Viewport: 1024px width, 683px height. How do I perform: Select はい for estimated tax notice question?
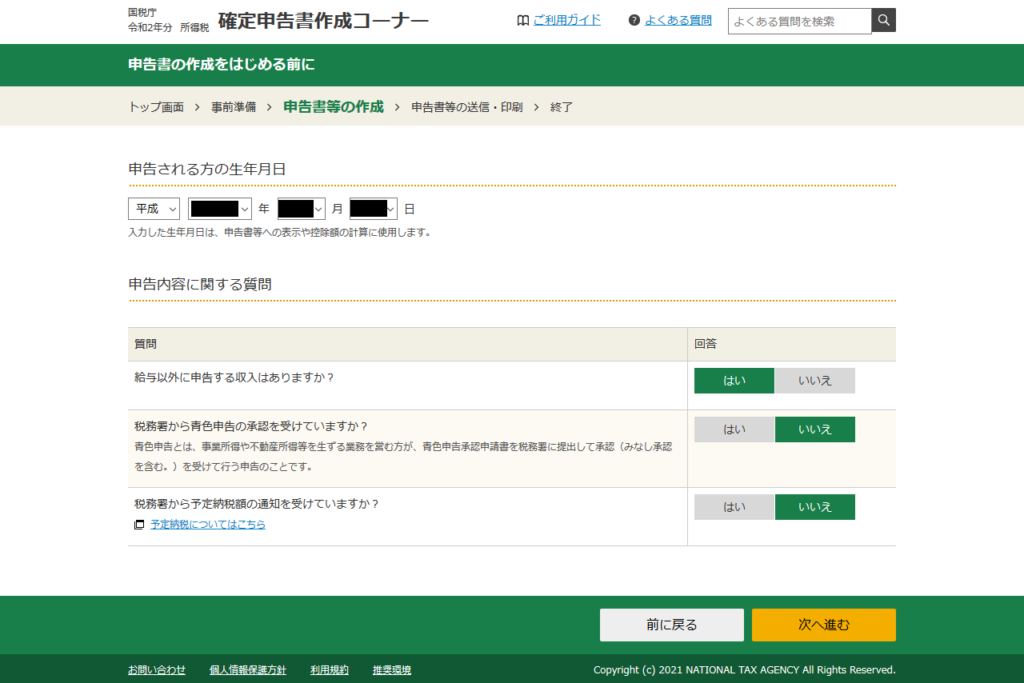[x=734, y=507]
